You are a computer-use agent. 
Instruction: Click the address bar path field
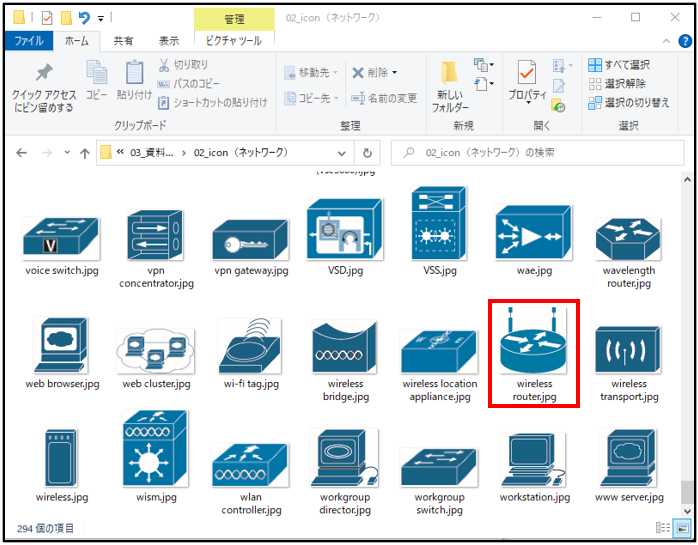click(225, 153)
